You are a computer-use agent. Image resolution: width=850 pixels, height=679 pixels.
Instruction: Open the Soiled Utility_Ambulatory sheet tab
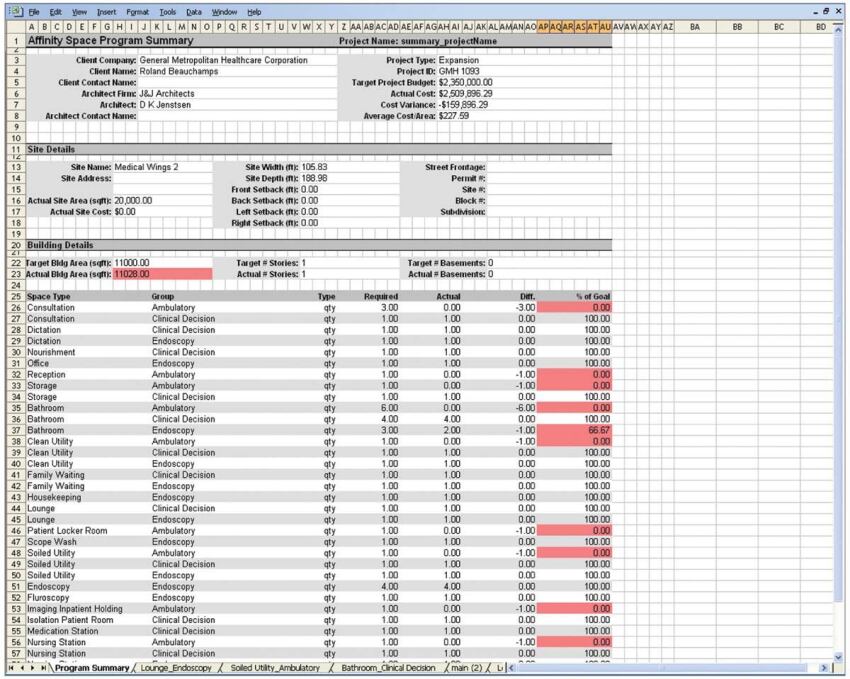(275, 668)
